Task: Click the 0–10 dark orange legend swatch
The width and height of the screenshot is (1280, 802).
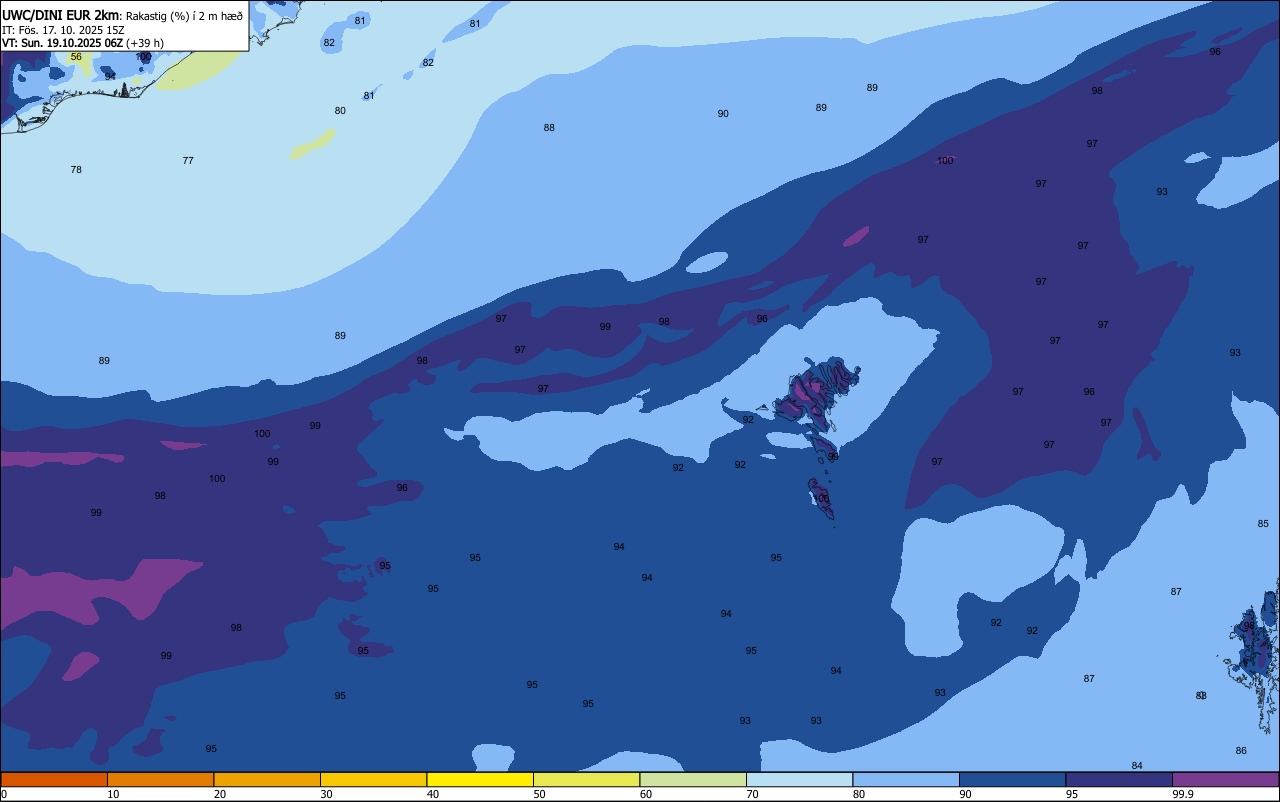Action: click(54, 779)
